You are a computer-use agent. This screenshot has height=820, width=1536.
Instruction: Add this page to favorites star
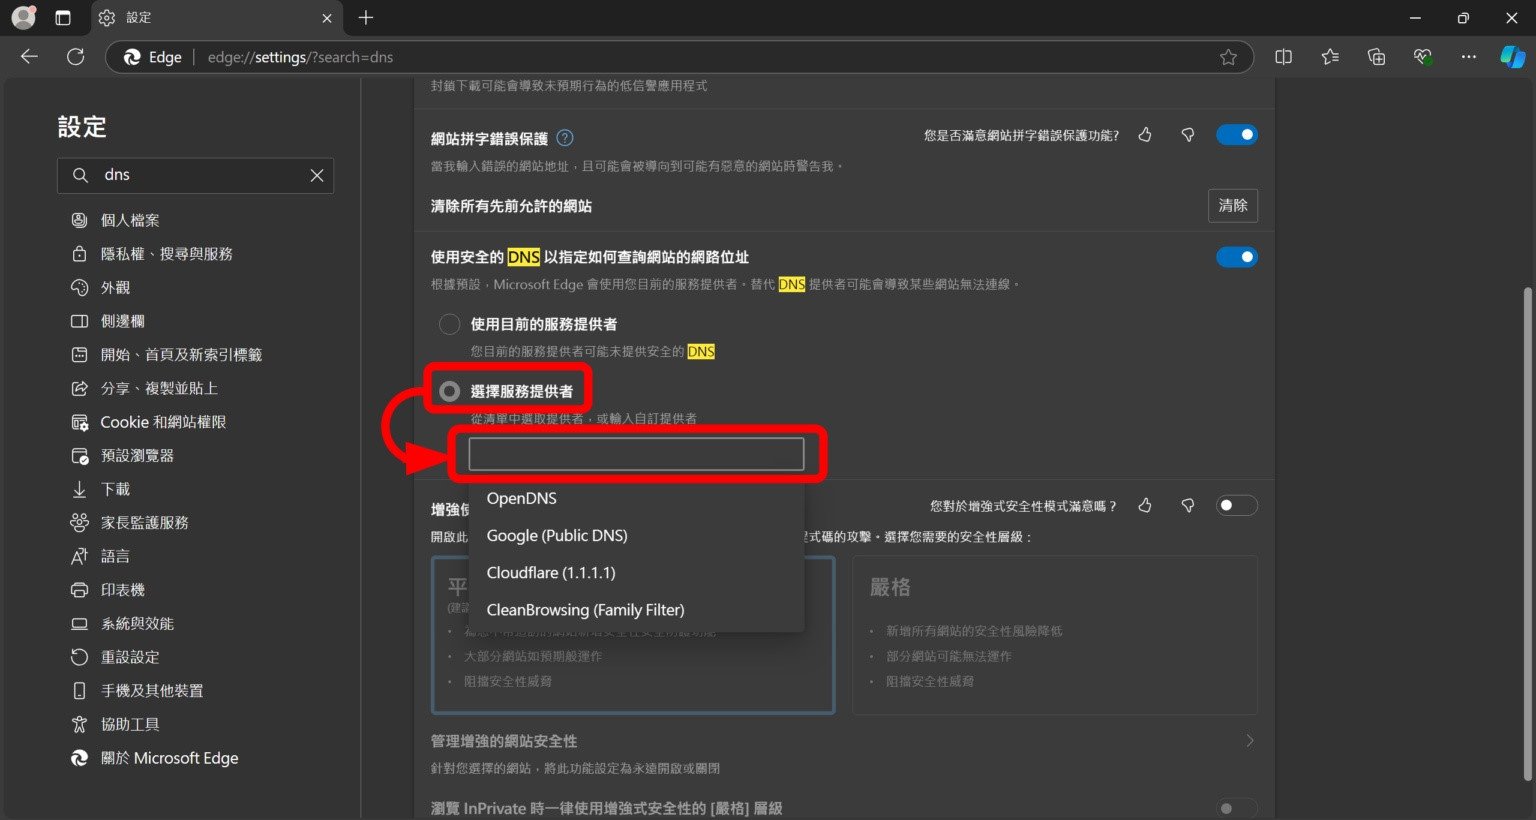[x=1228, y=57]
